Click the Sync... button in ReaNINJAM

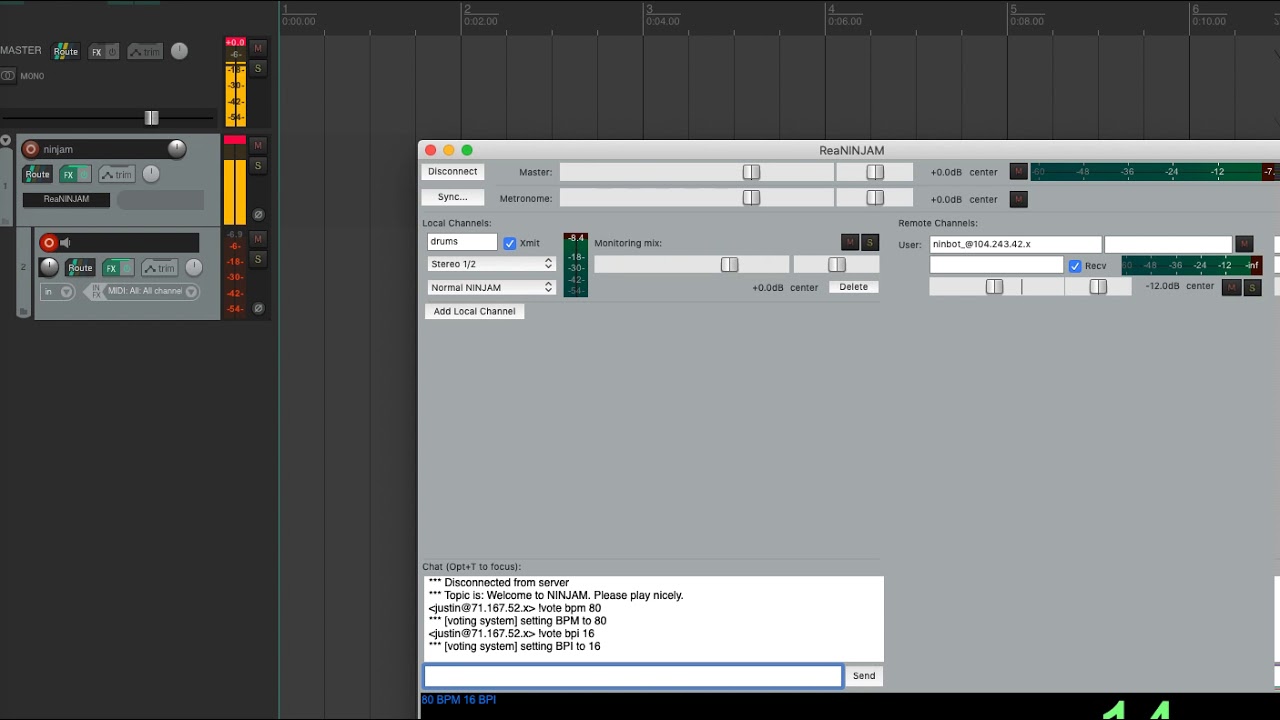(453, 197)
